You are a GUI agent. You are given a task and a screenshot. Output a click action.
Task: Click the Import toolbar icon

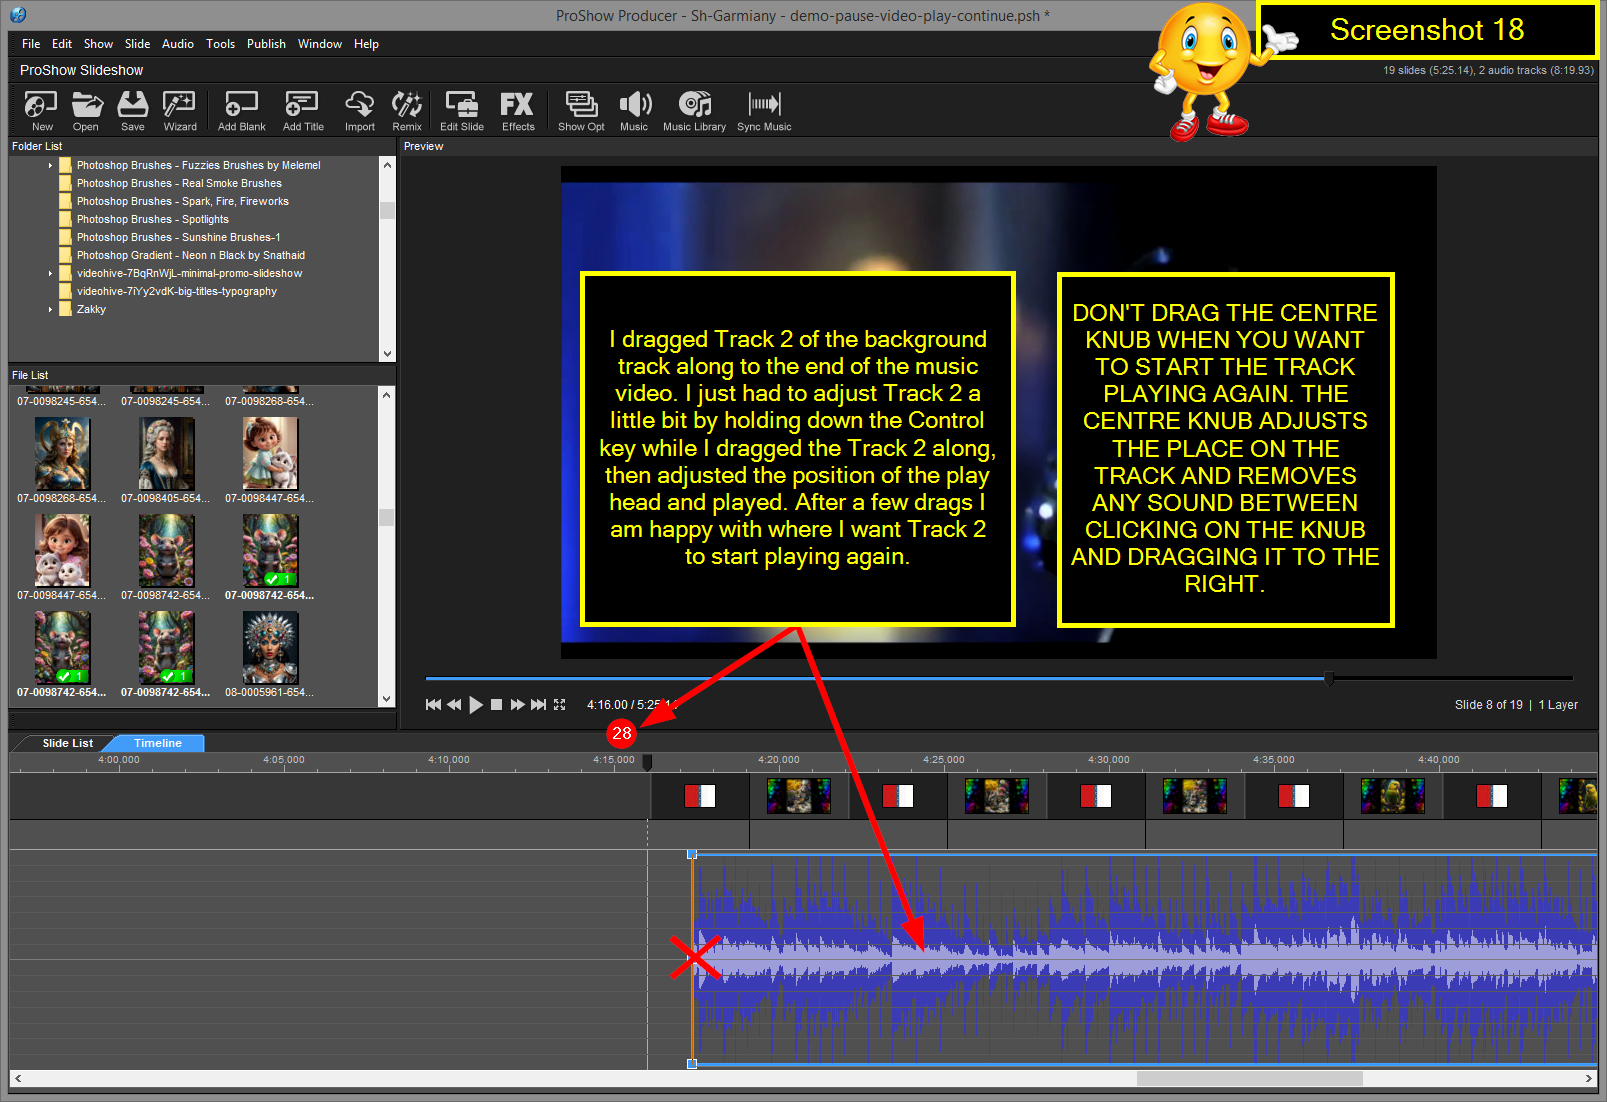(359, 111)
